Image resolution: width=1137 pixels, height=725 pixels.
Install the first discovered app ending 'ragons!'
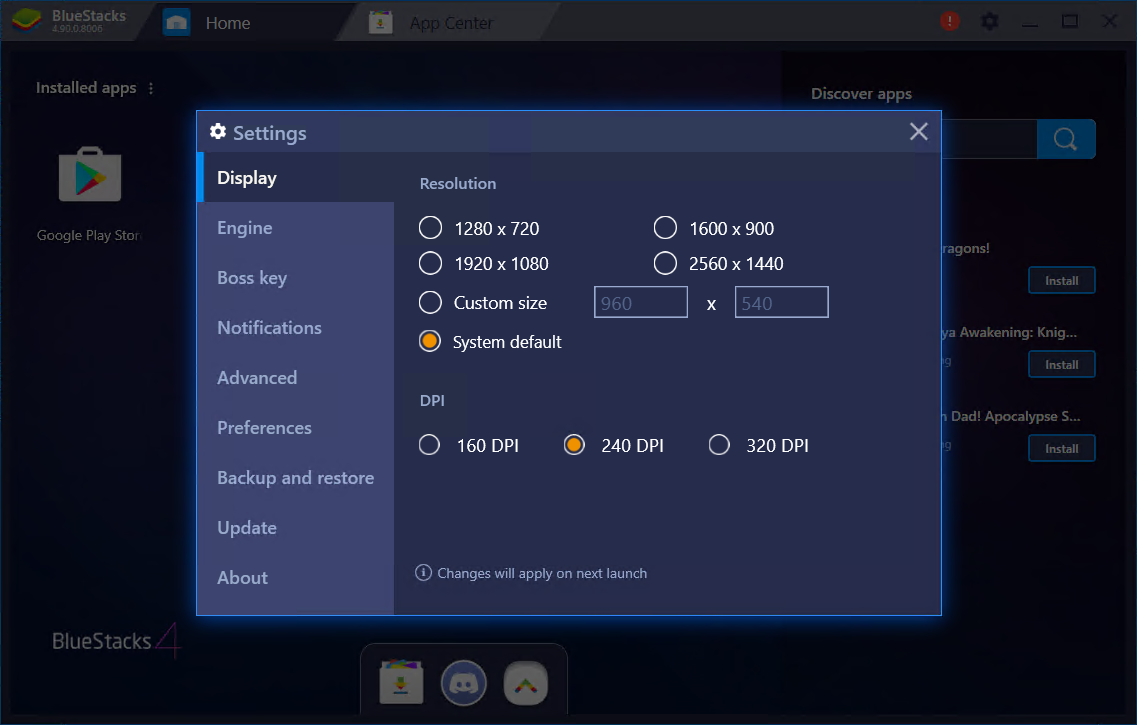(1062, 281)
